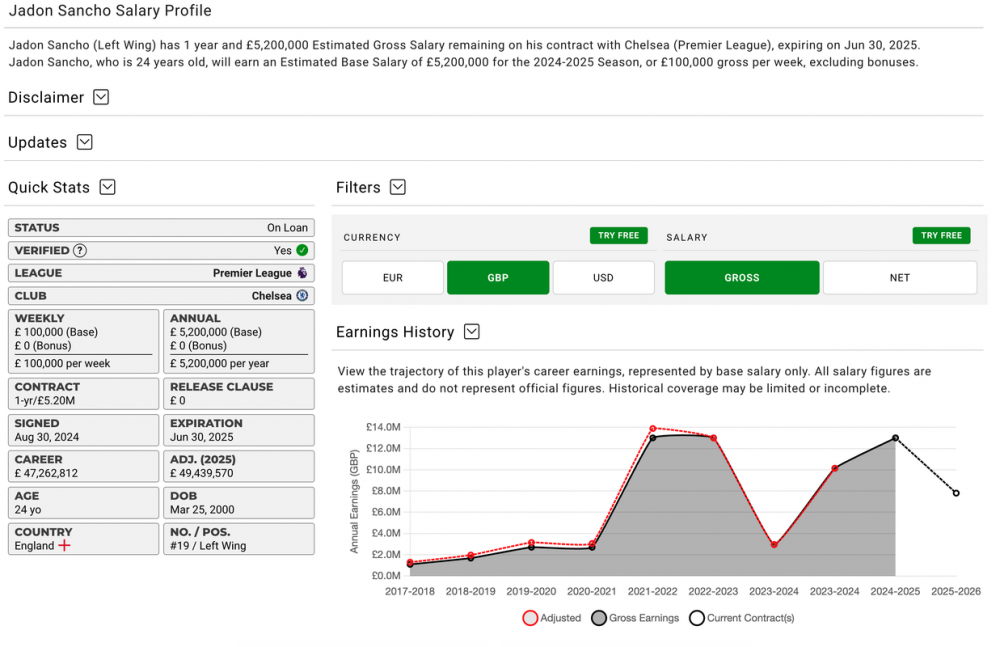This screenshot has width=1000, height=647.
Task: Select GBP currency filter
Action: pos(498,278)
